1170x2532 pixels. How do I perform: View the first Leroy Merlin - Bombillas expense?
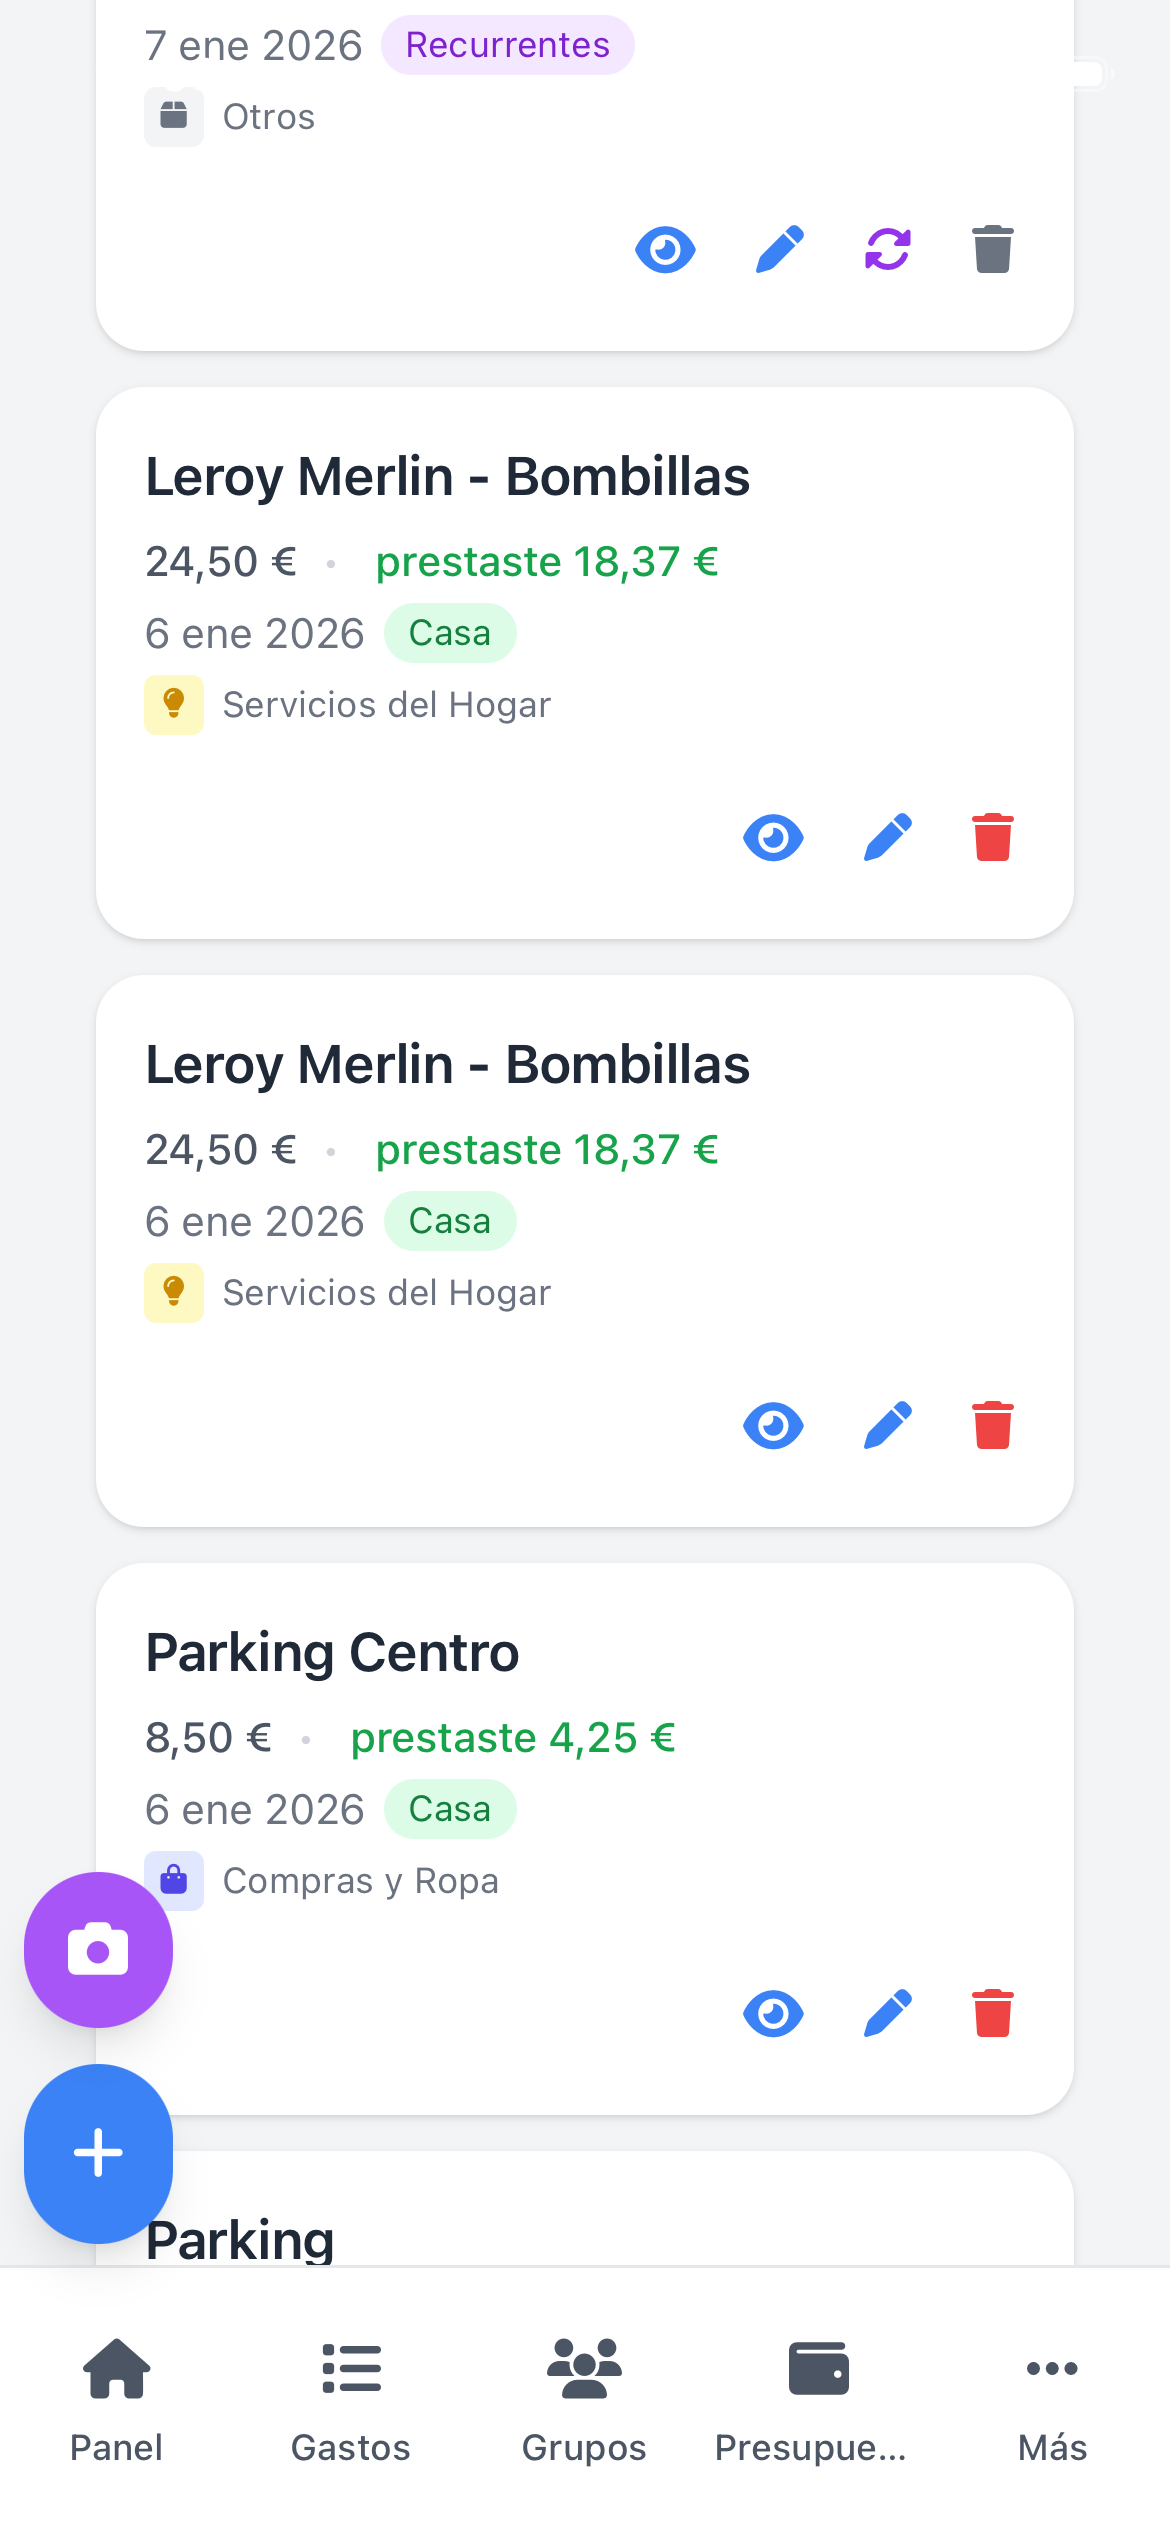point(773,837)
